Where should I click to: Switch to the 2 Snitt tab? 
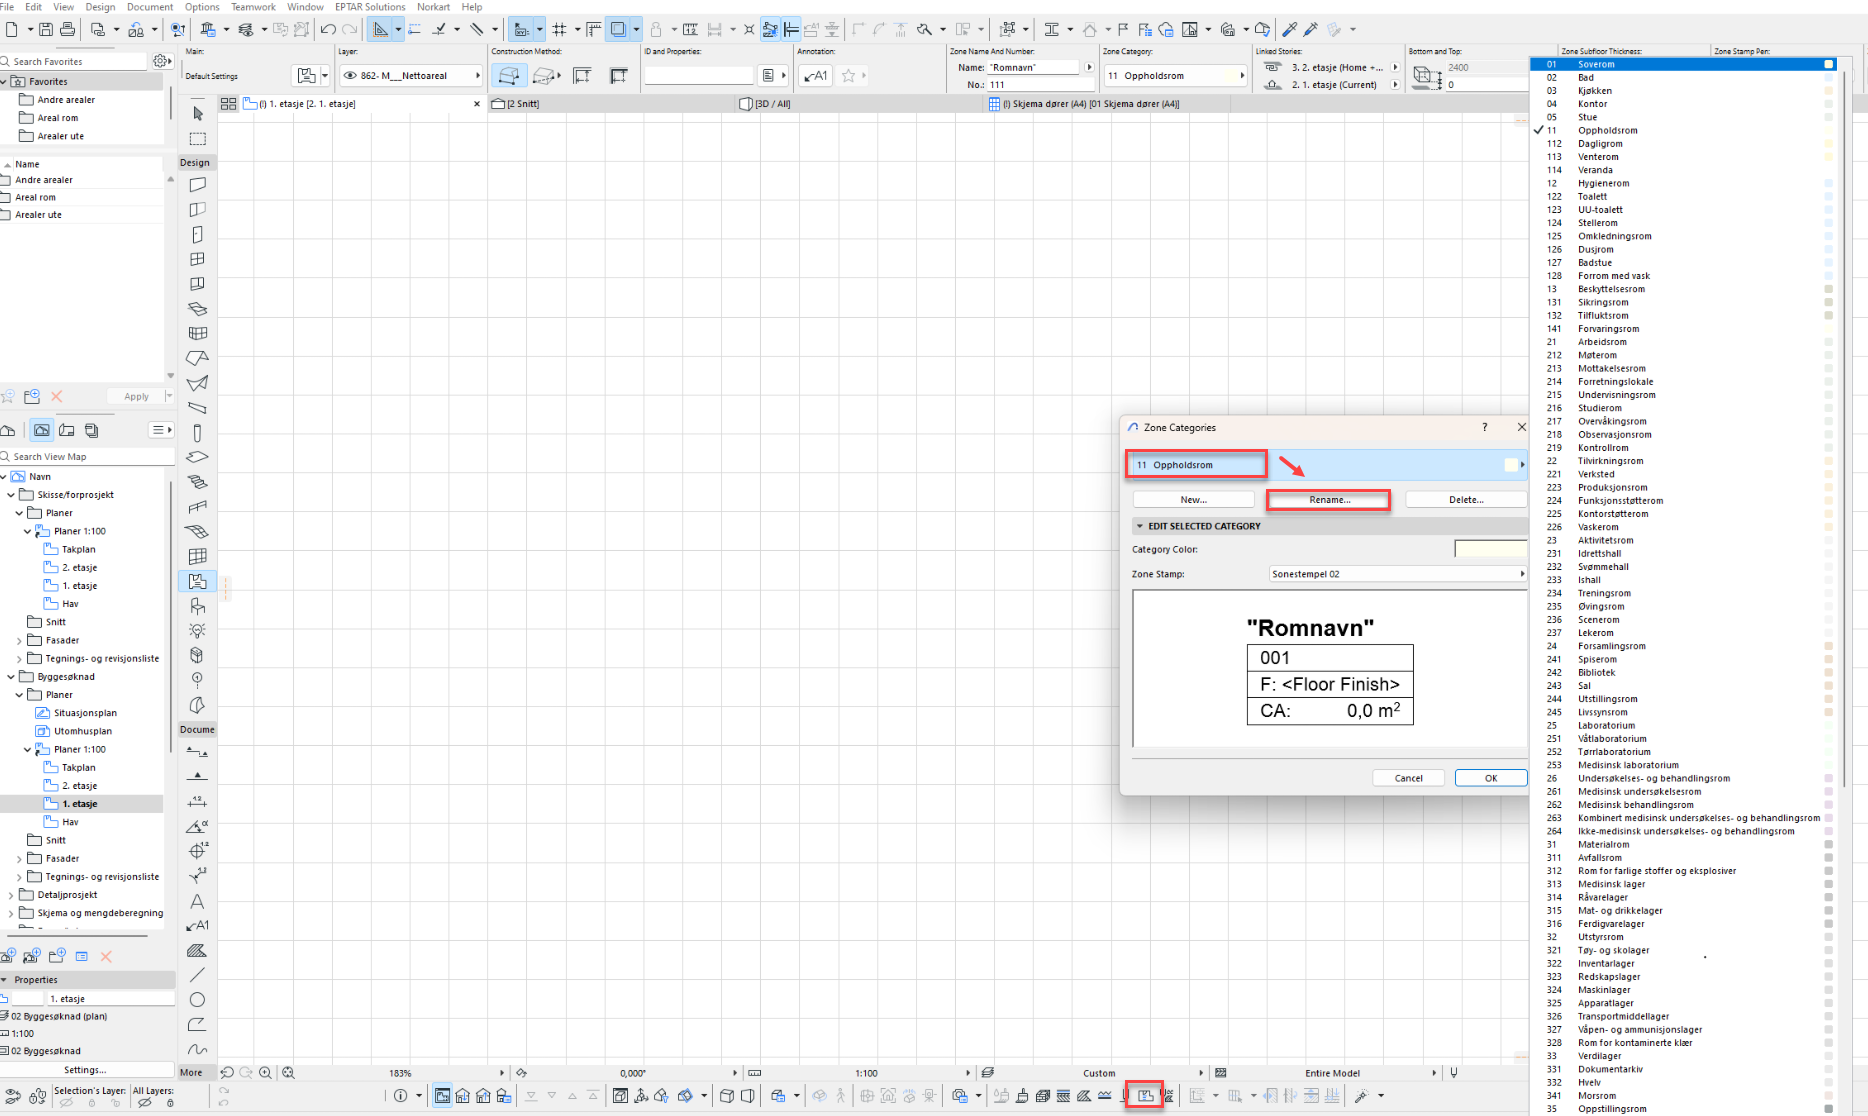pyautogui.click(x=523, y=103)
